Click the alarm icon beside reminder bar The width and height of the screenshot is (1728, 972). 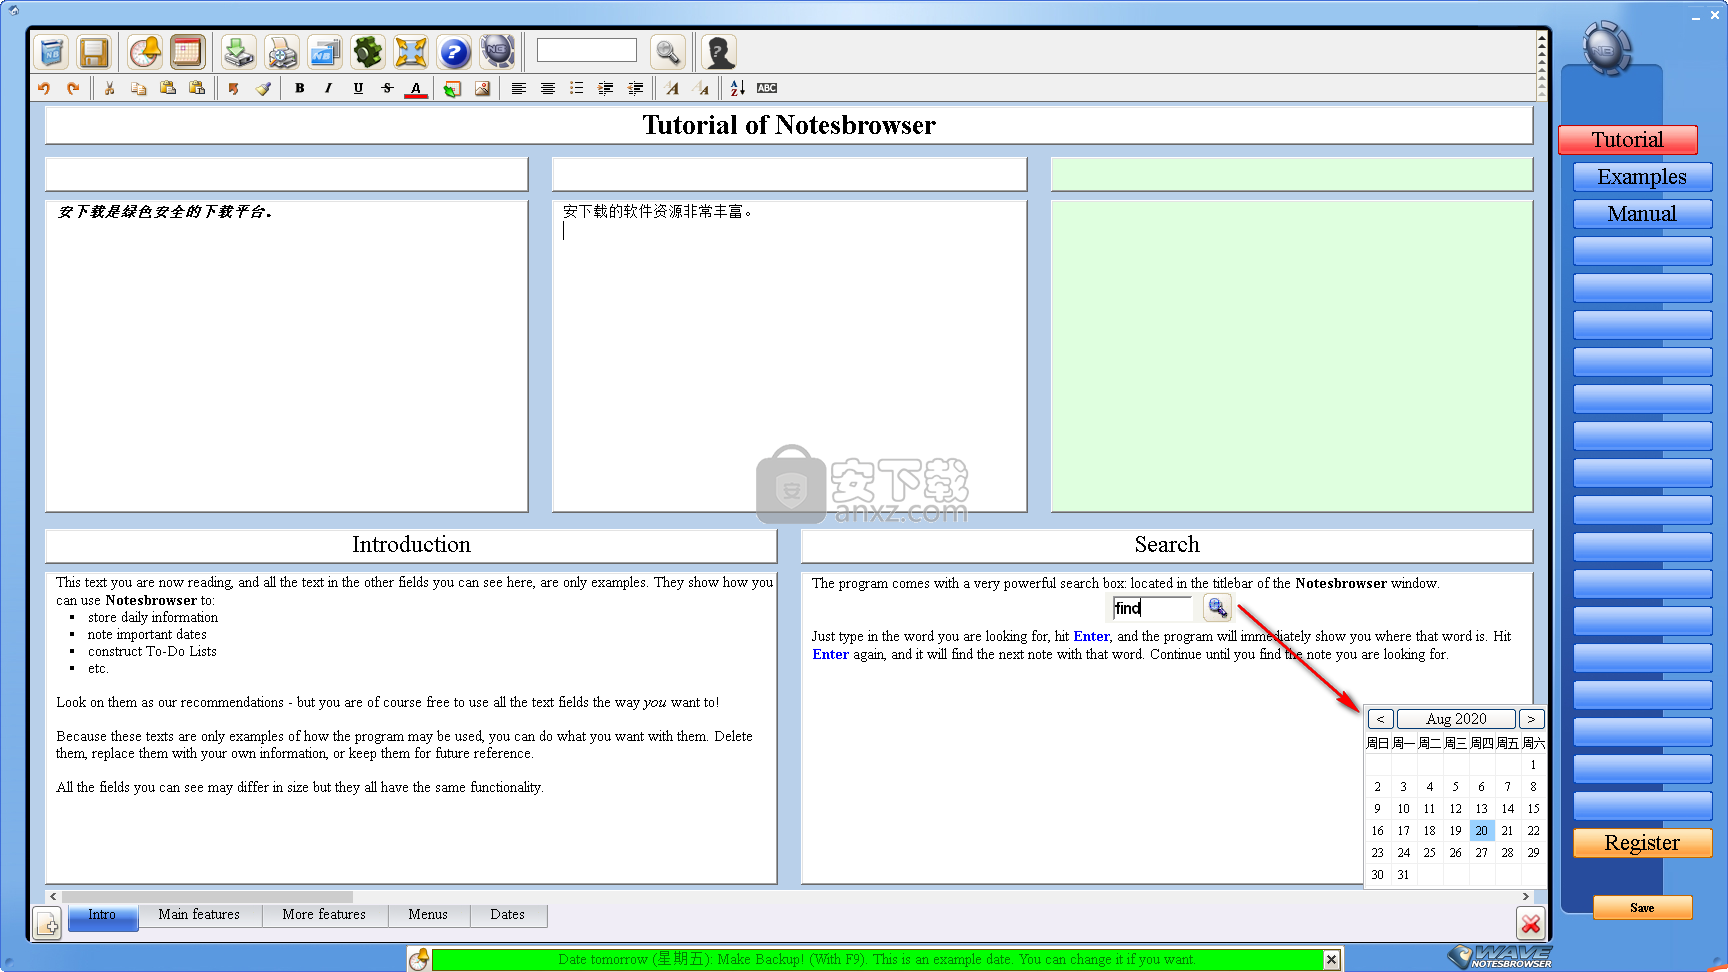[x=419, y=960]
